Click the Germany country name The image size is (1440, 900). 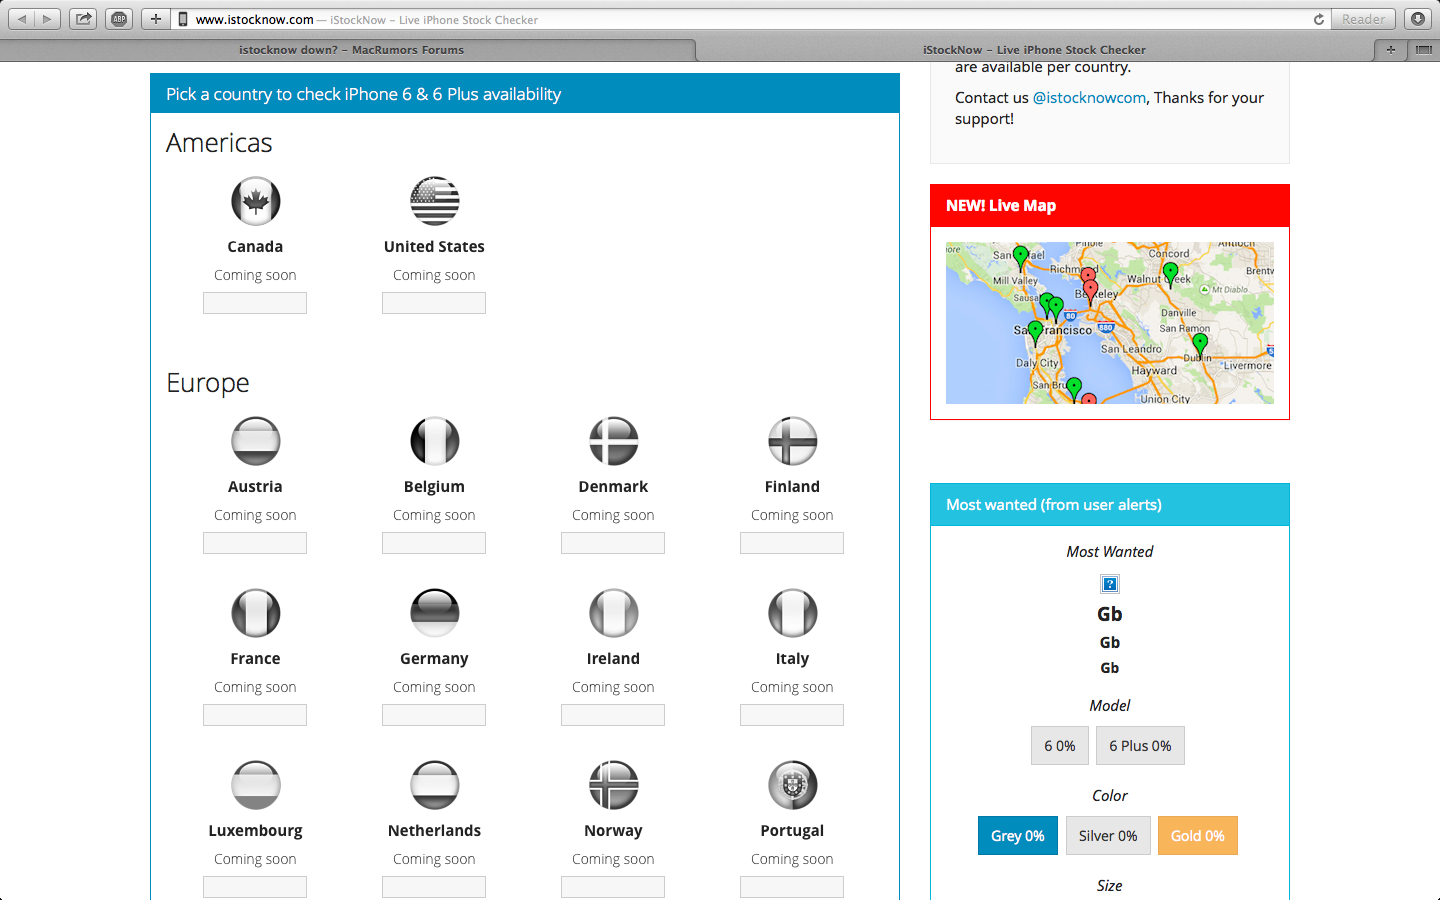coord(434,659)
